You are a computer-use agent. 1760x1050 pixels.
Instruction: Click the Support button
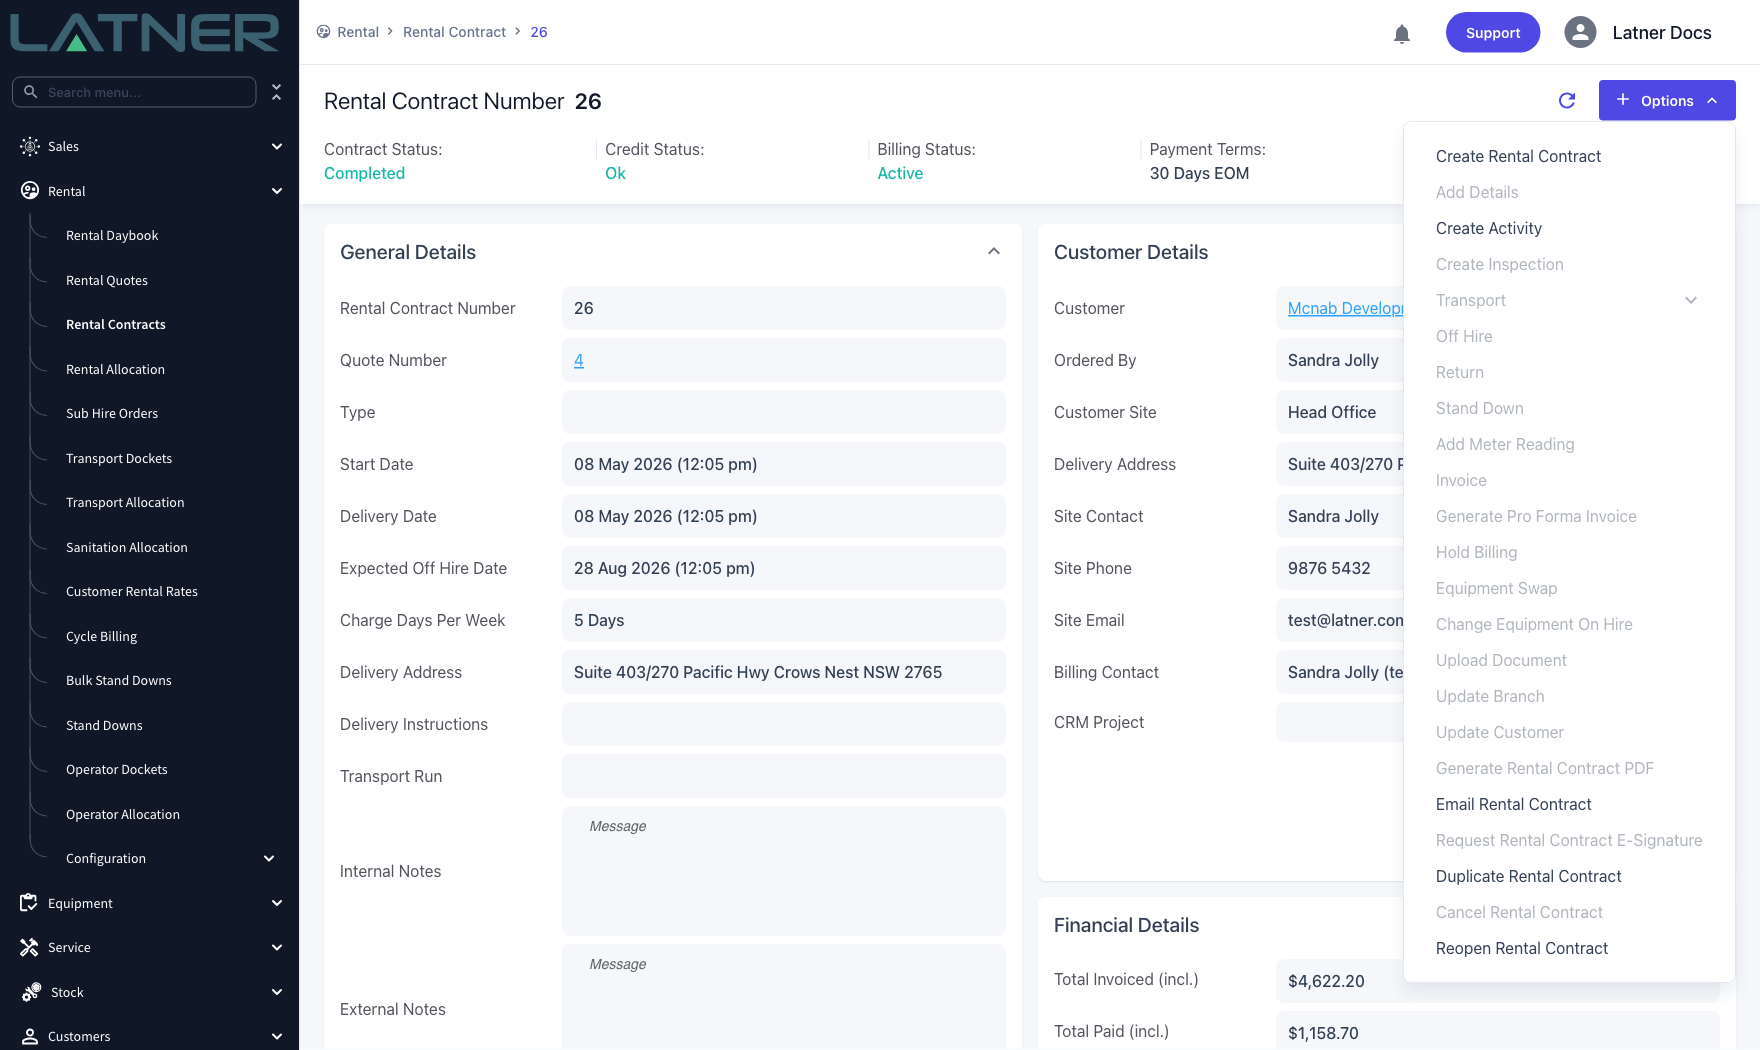pos(1493,33)
